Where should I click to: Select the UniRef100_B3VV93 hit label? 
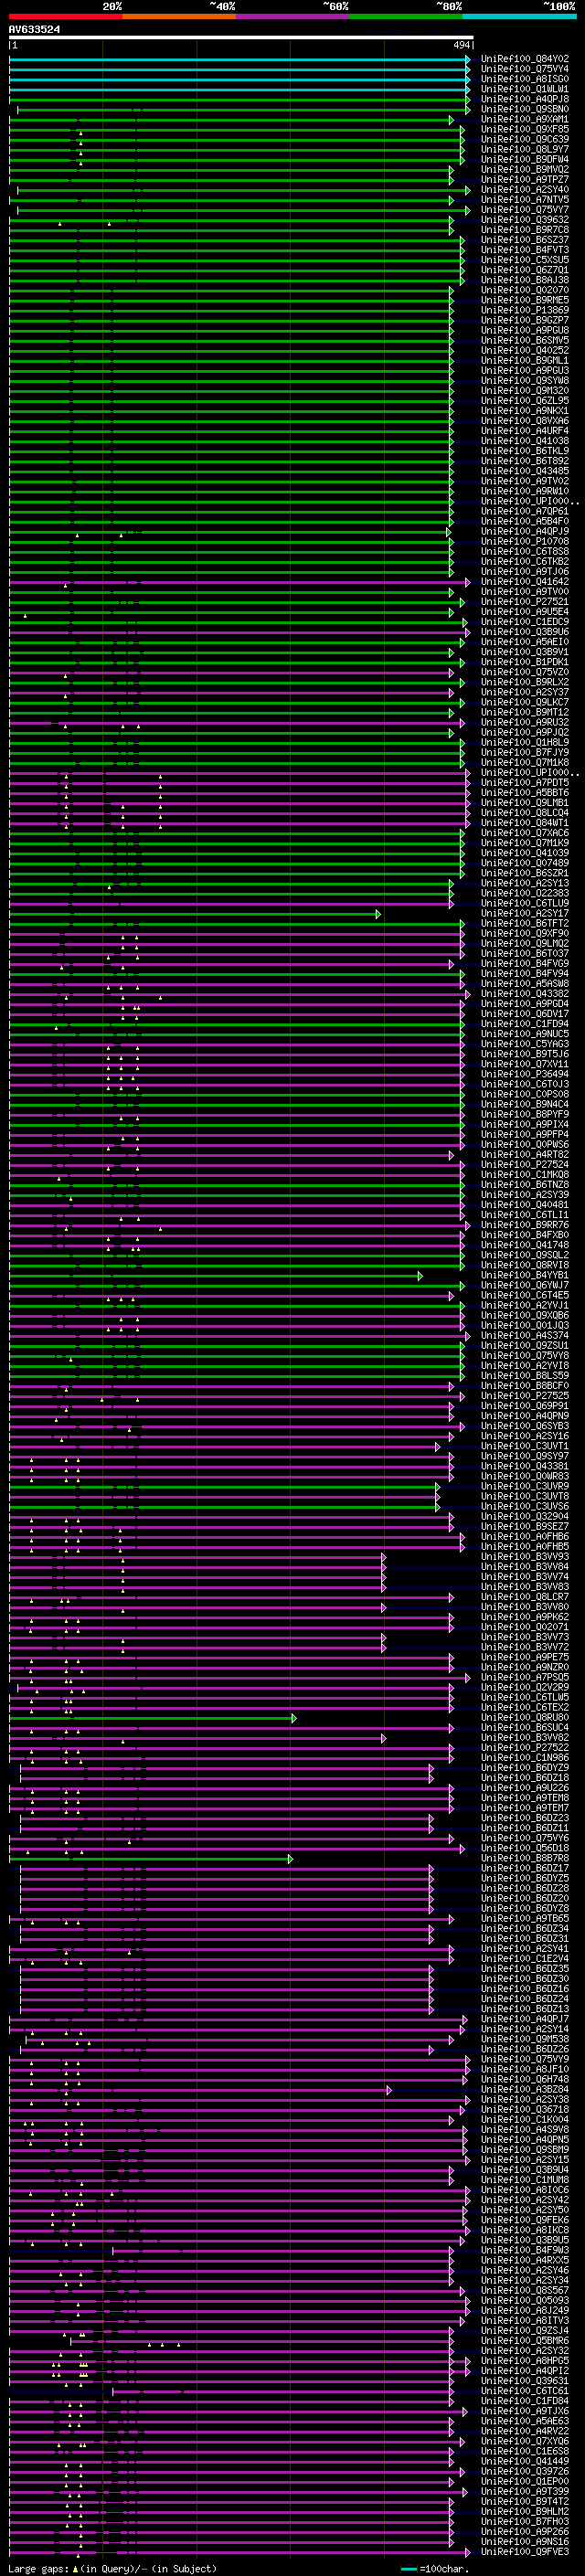pos(525,1556)
